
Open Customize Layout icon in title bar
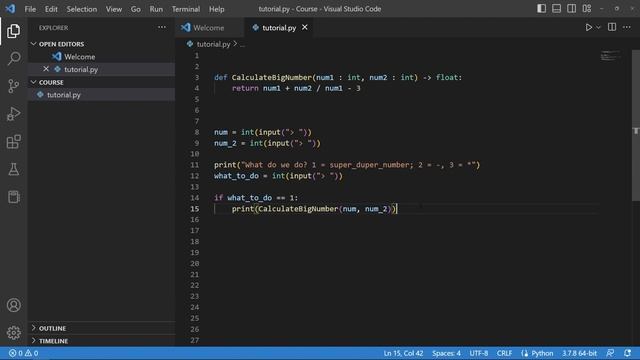pos(587,9)
